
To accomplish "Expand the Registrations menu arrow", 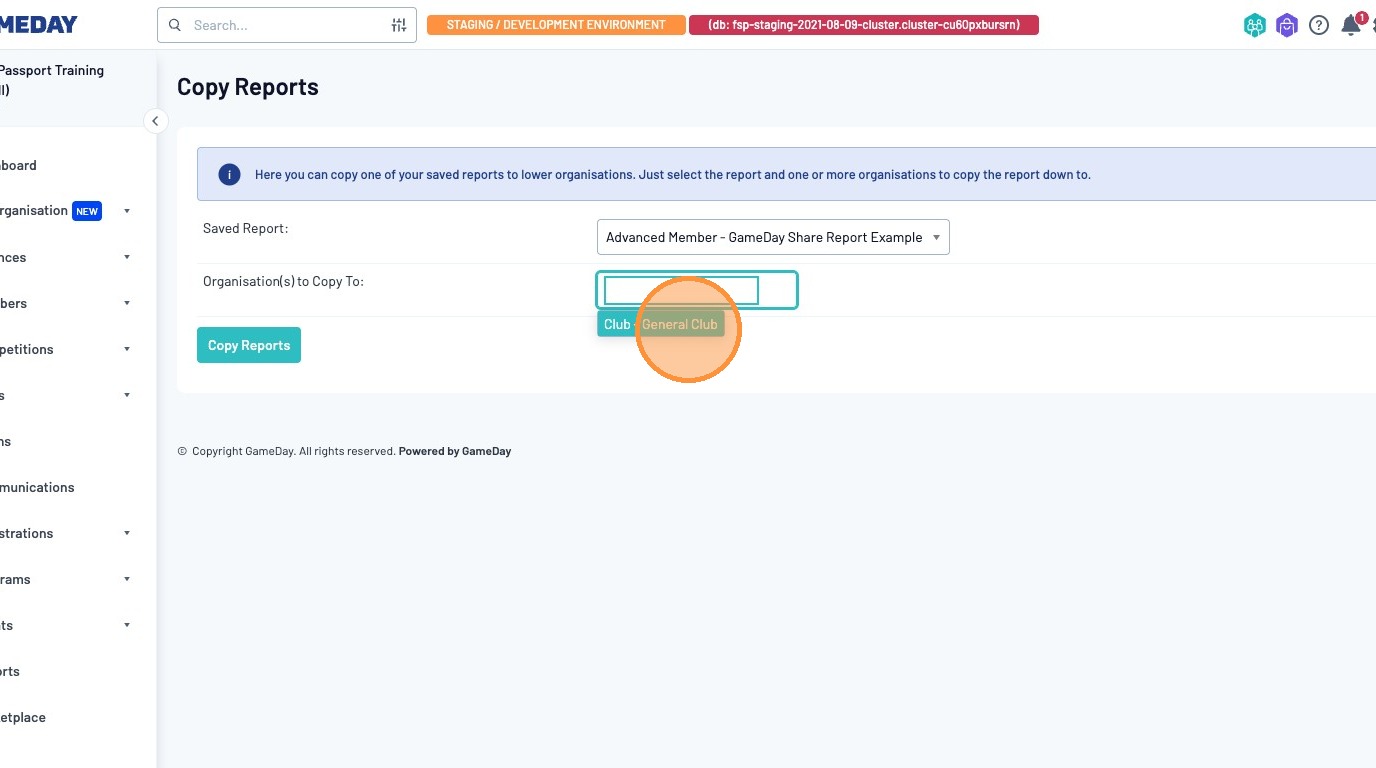I will (127, 533).
